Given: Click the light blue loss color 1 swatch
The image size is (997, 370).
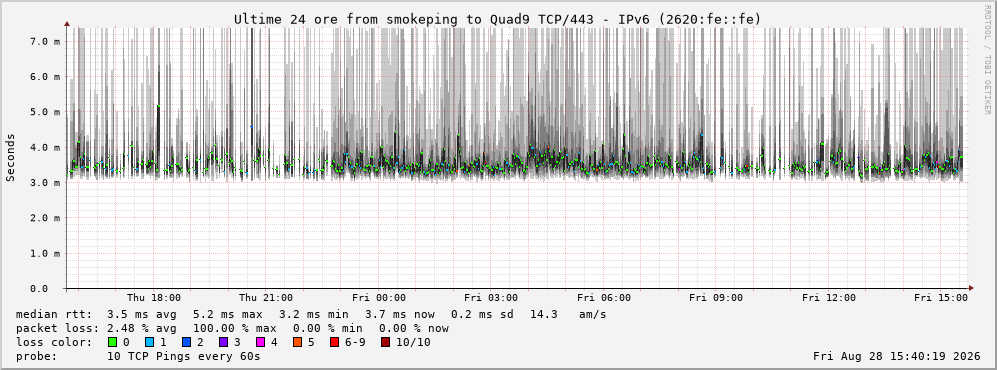Looking at the screenshot, I should (149, 342).
